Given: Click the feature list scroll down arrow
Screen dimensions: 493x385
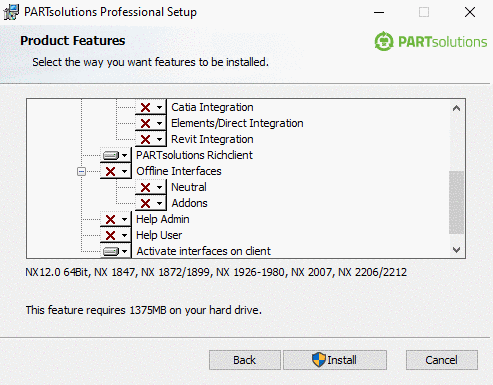Looking at the screenshot, I should tap(457, 250).
